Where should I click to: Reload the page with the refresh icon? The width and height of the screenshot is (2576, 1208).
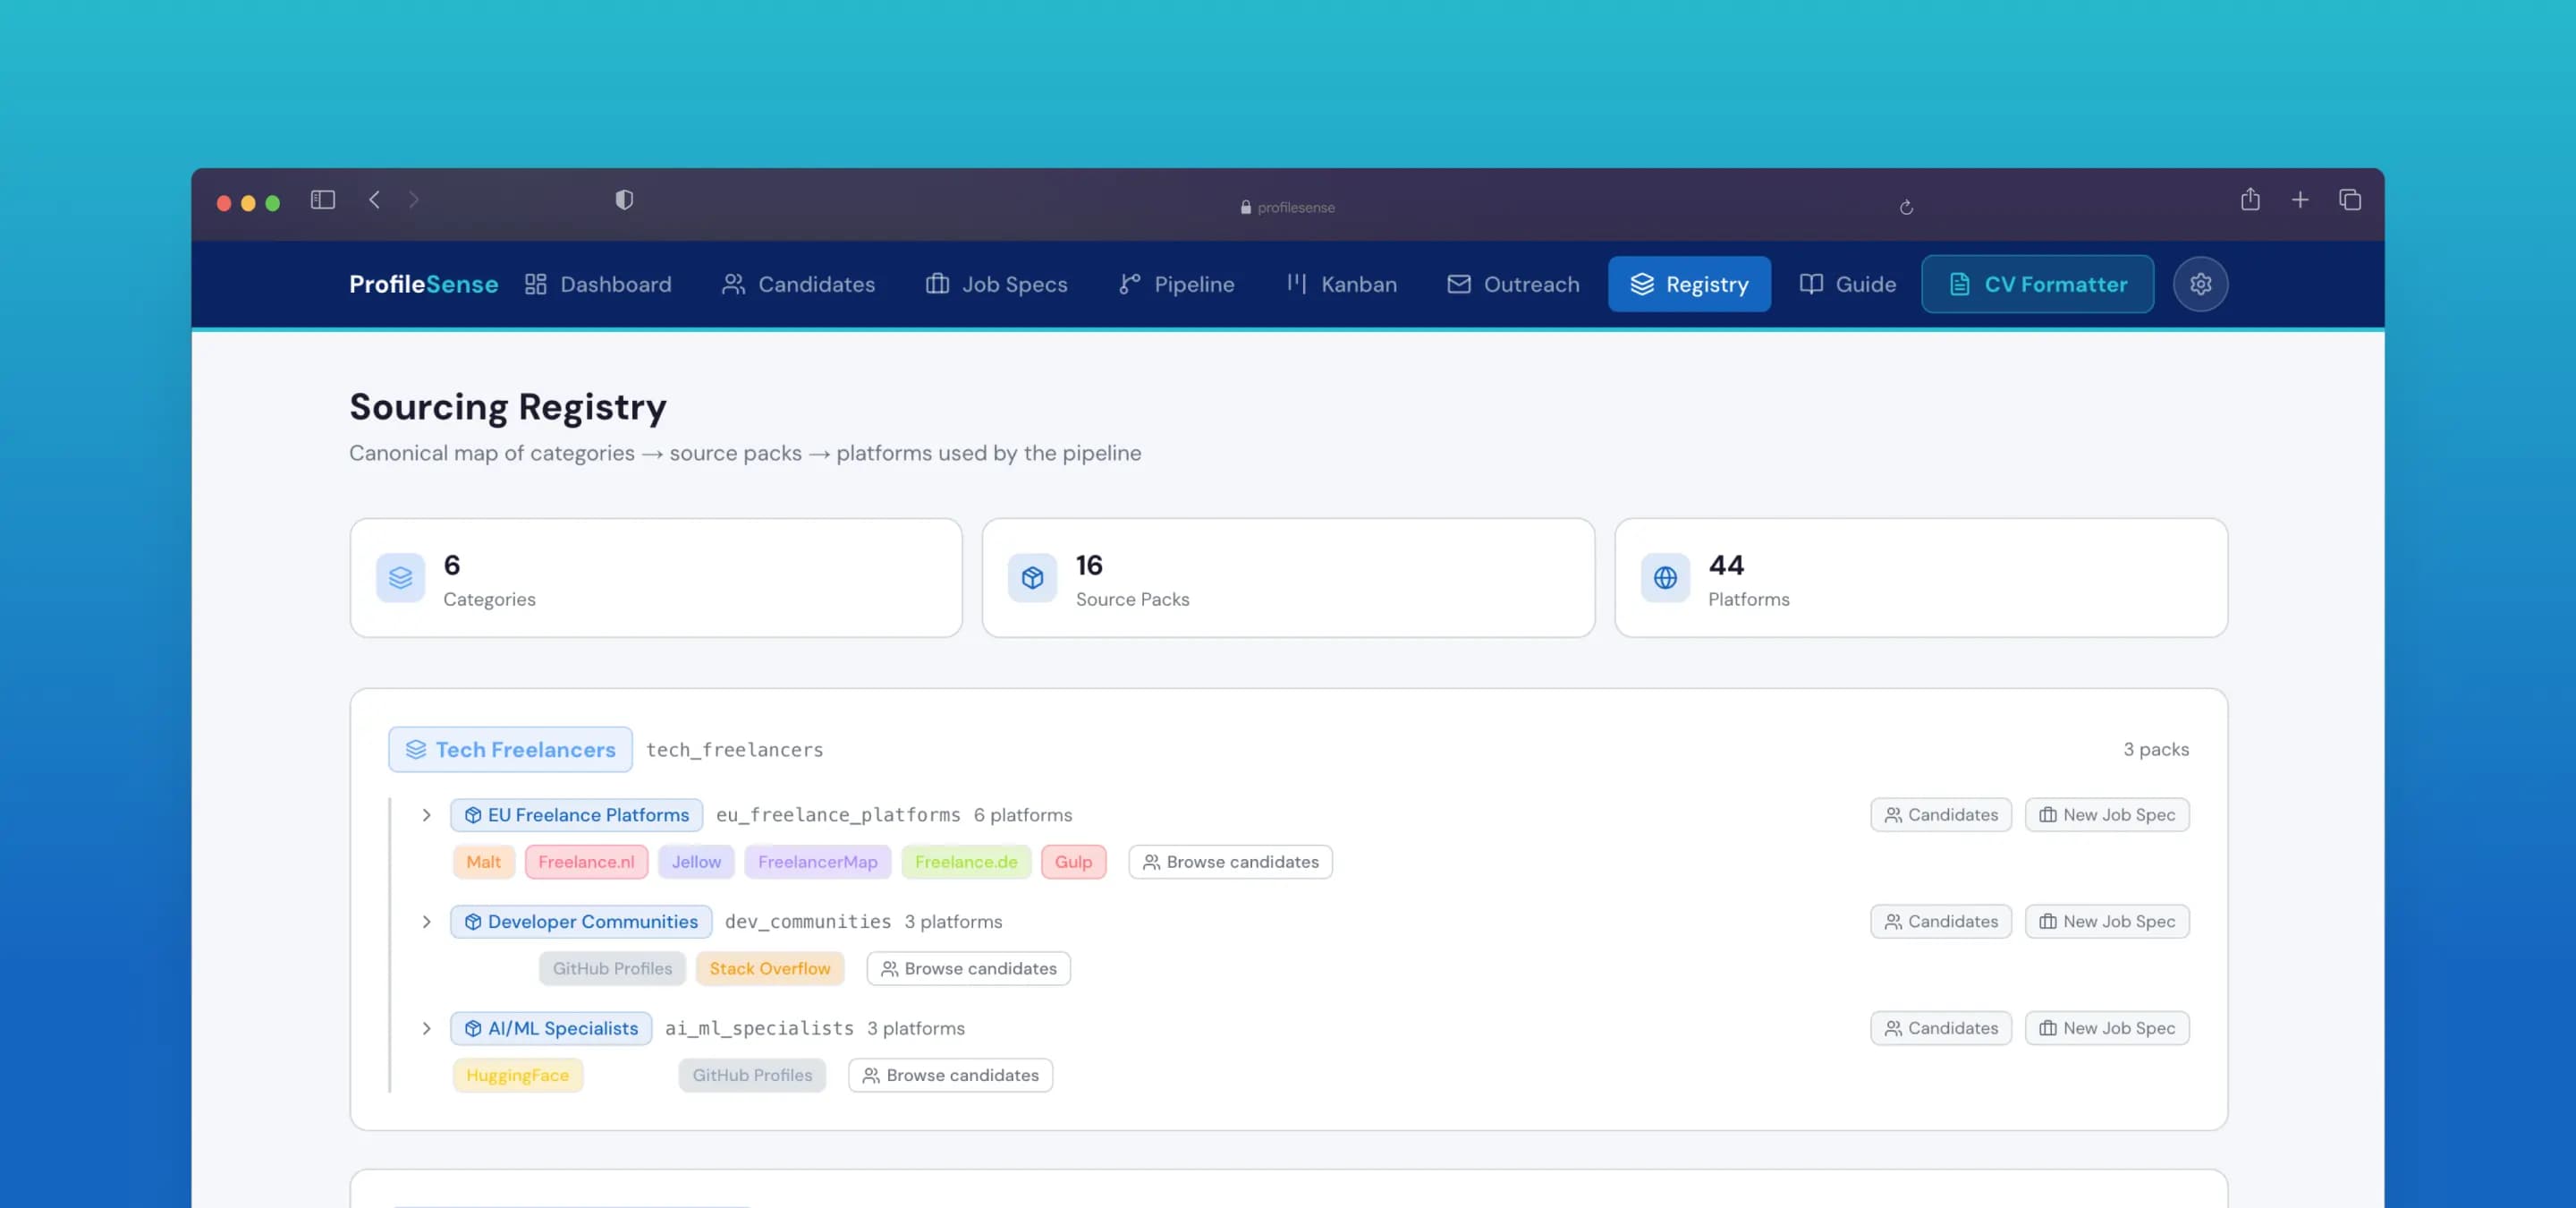(1906, 207)
